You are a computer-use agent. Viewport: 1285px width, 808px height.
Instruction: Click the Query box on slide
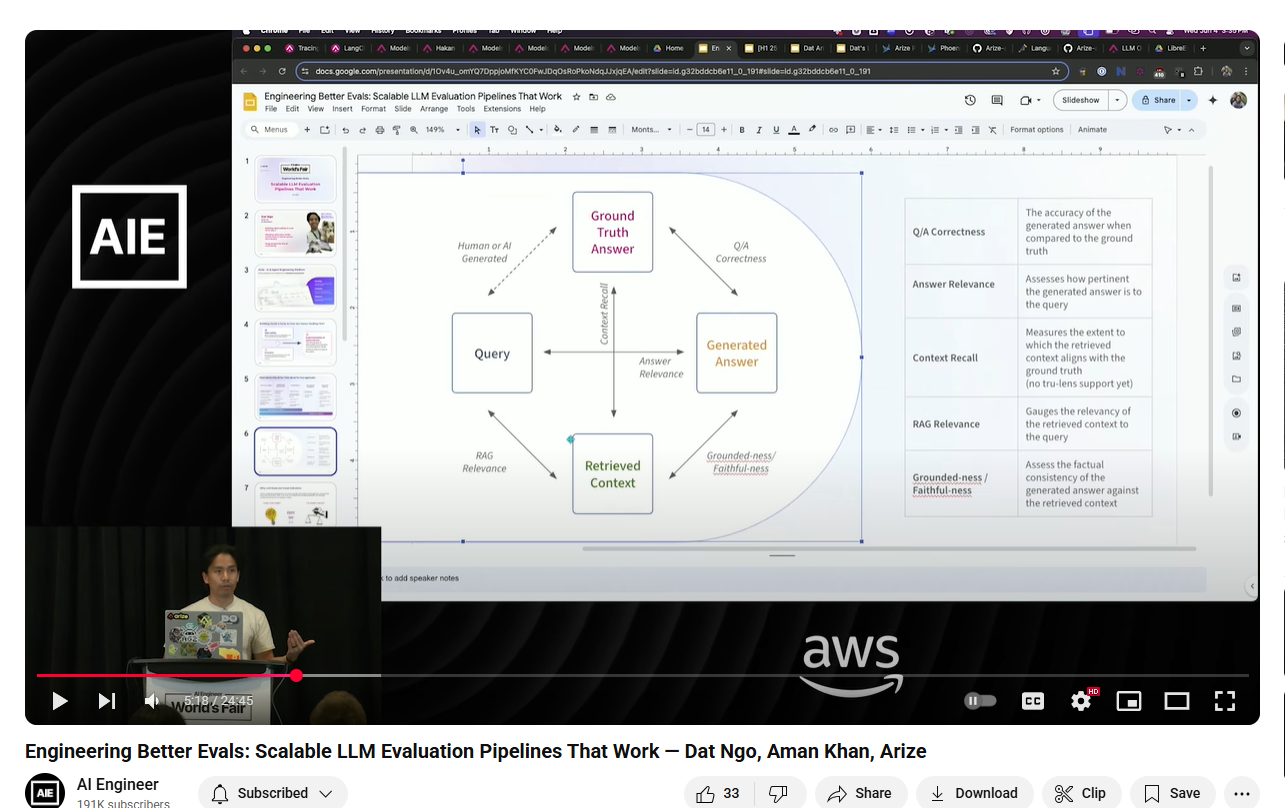(492, 353)
